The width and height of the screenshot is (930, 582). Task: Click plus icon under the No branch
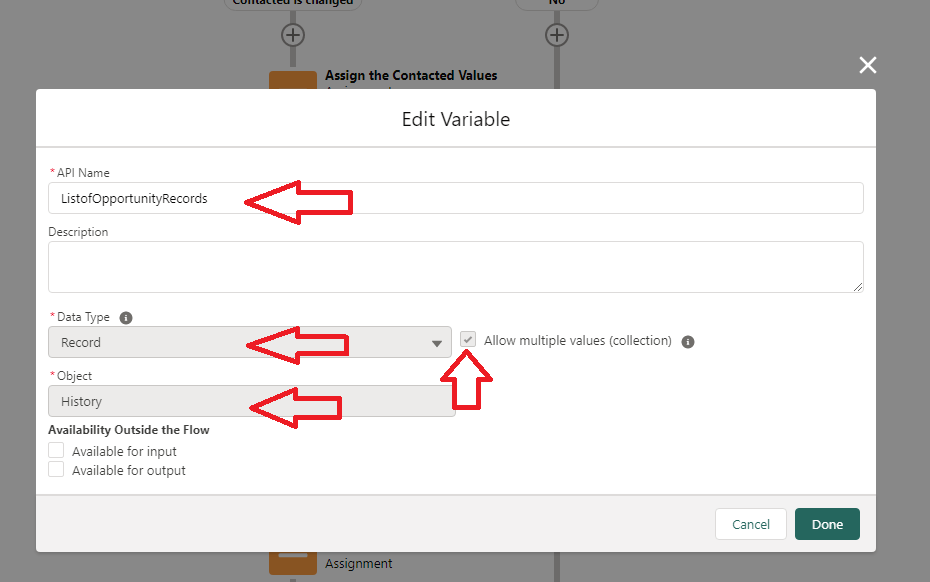pyautogui.click(x=557, y=35)
